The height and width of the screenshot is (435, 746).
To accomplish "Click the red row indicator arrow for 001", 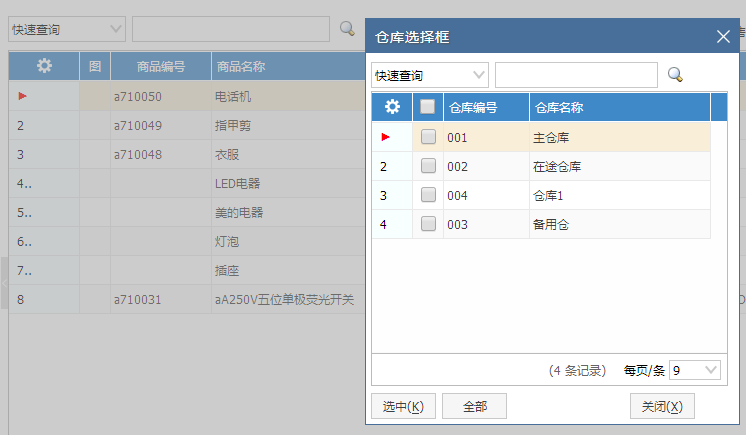I will [x=385, y=137].
